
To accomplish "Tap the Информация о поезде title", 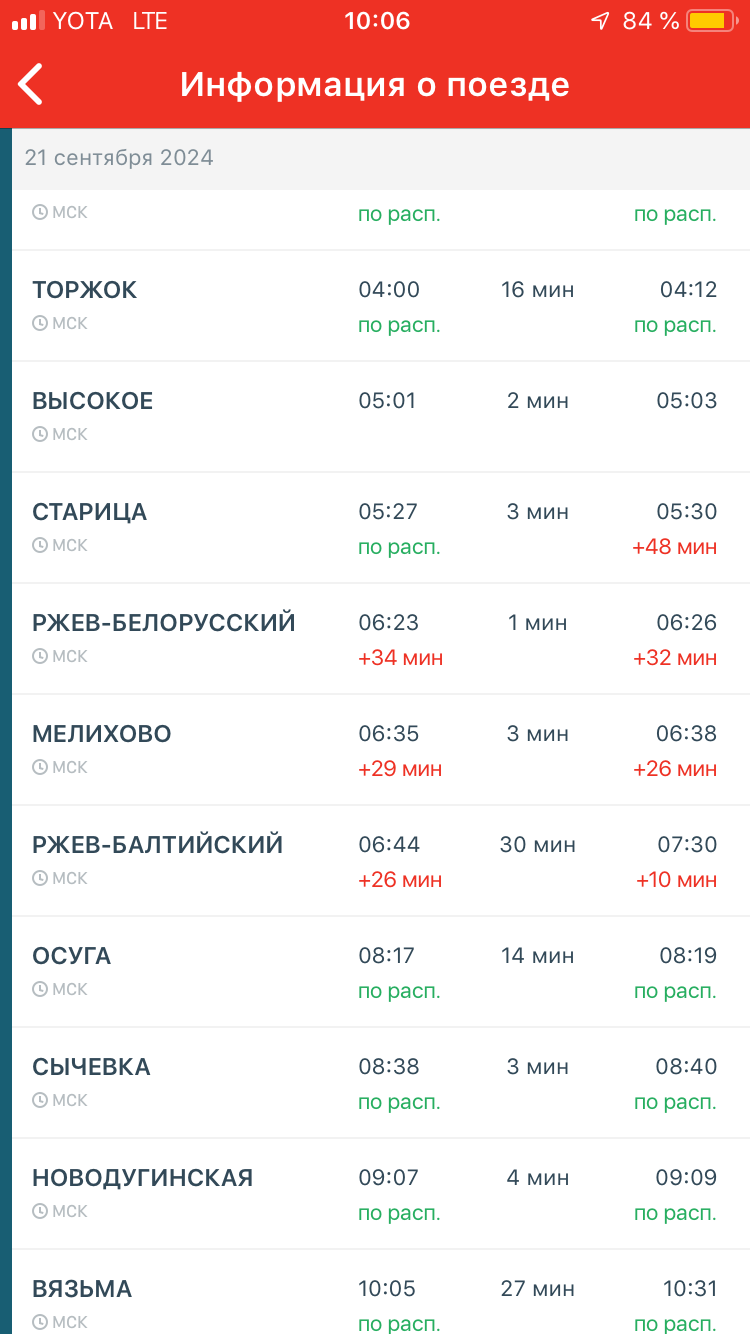I will point(374,84).
